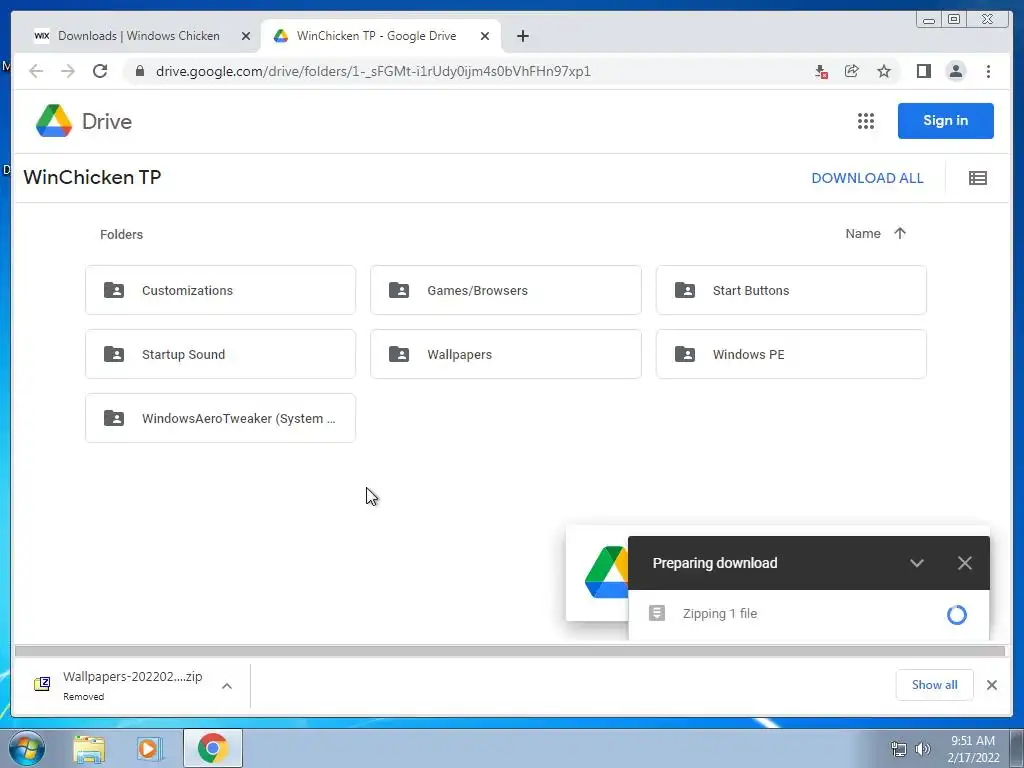
Task: Close the downloads bar
Action: (991, 684)
